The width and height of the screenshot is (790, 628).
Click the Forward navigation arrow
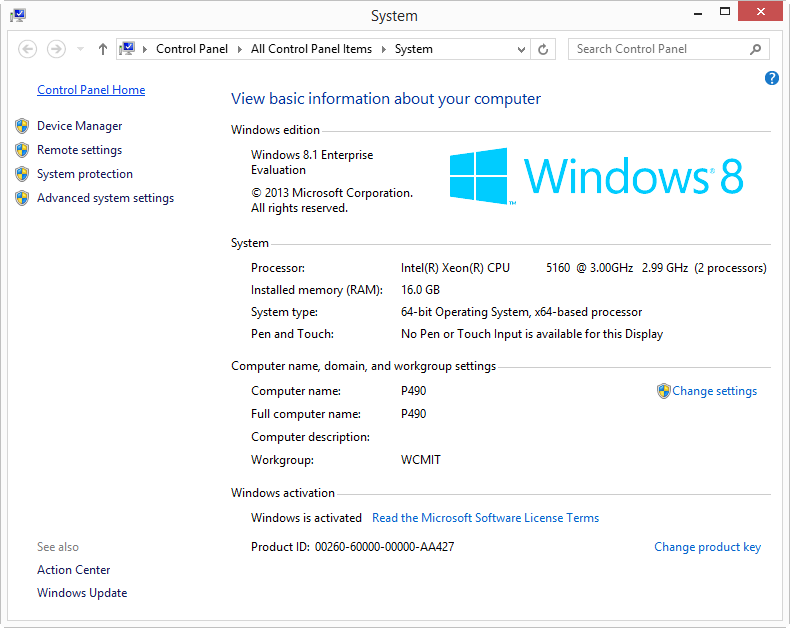coord(56,49)
